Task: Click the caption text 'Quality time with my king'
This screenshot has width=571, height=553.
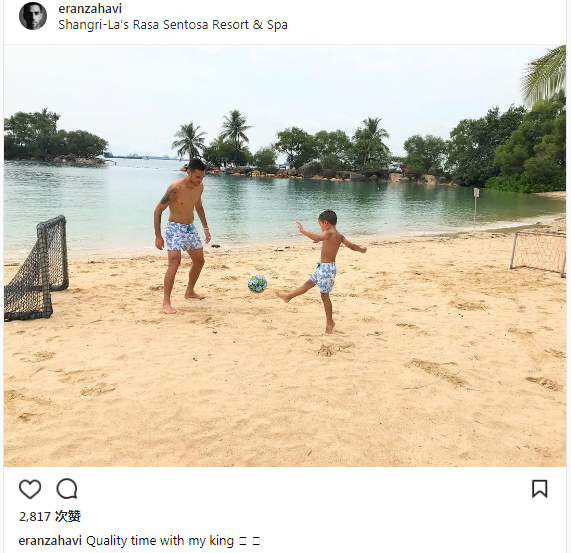Action: 160,541
